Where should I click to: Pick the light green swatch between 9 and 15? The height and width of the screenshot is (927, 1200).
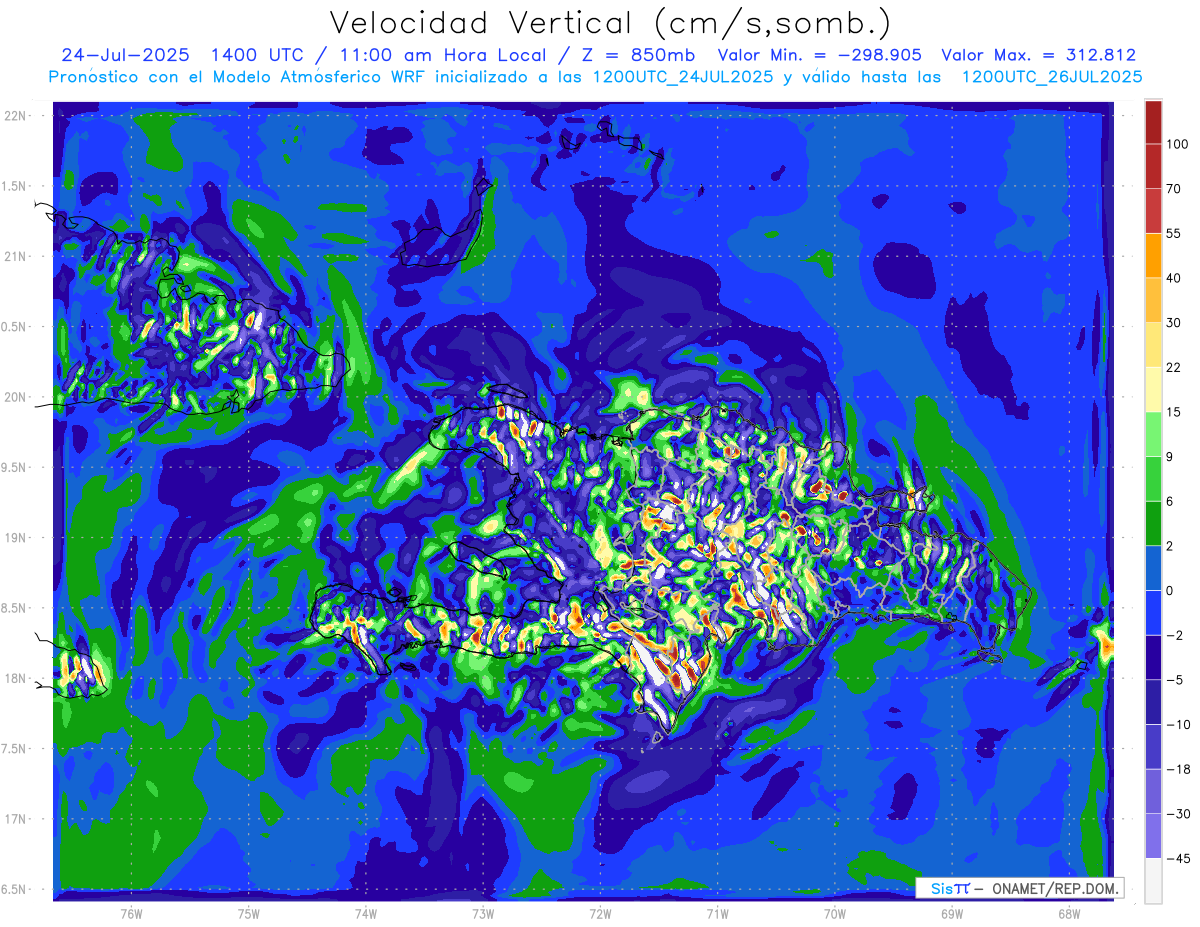1153,434
